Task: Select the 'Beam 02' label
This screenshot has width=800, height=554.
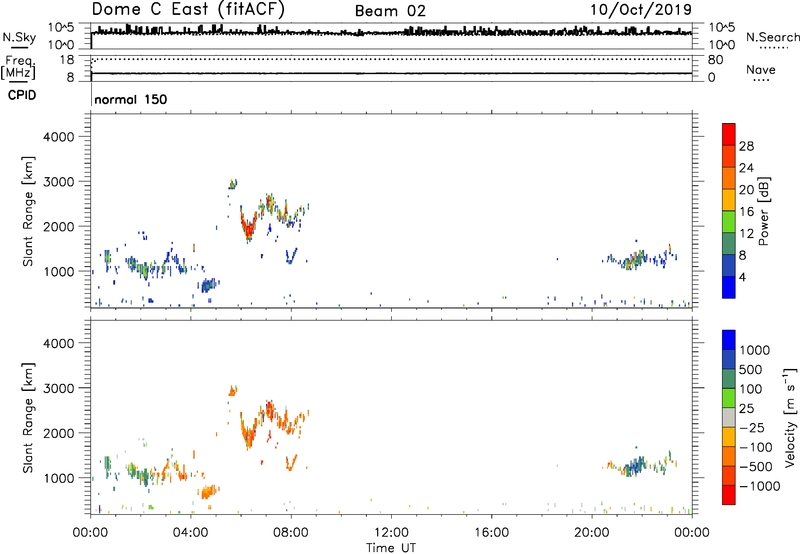Action: (390, 11)
